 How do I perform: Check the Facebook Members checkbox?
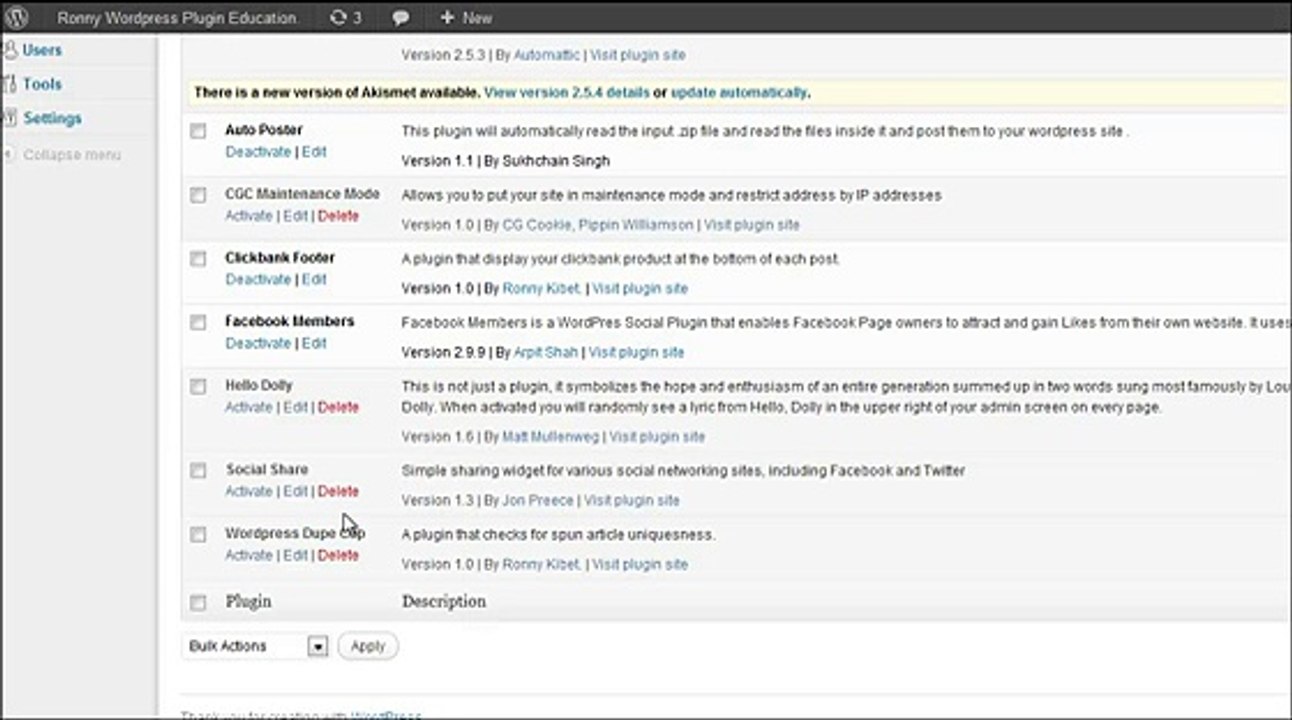click(x=198, y=322)
